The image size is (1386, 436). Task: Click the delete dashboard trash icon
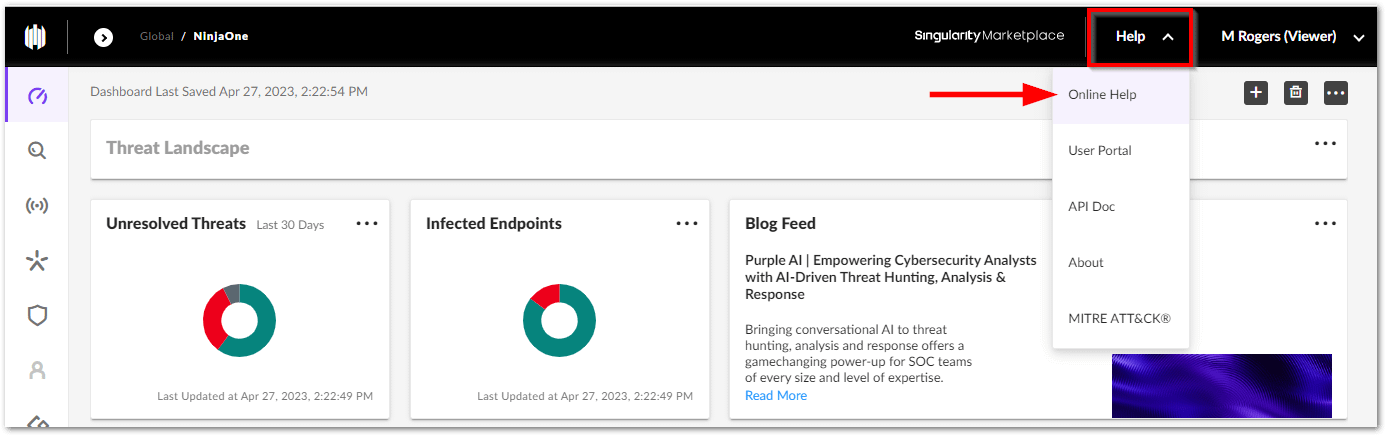[x=1296, y=93]
